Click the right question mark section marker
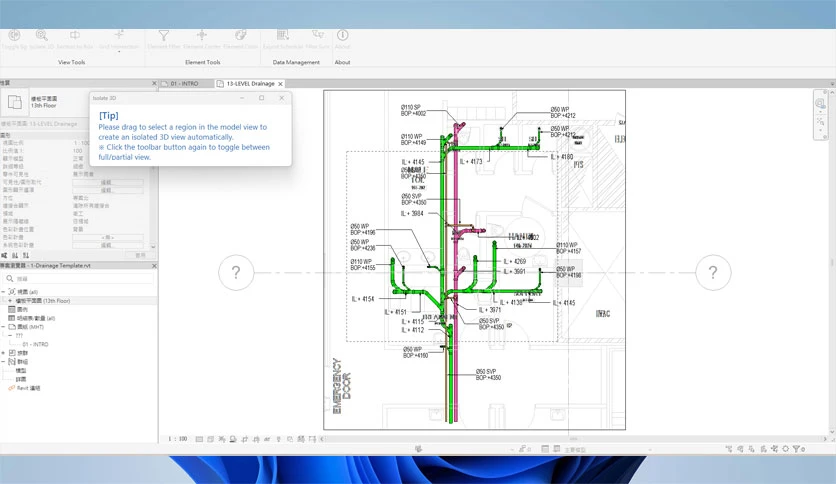This screenshot has height=484, width=836. (713, 272)
